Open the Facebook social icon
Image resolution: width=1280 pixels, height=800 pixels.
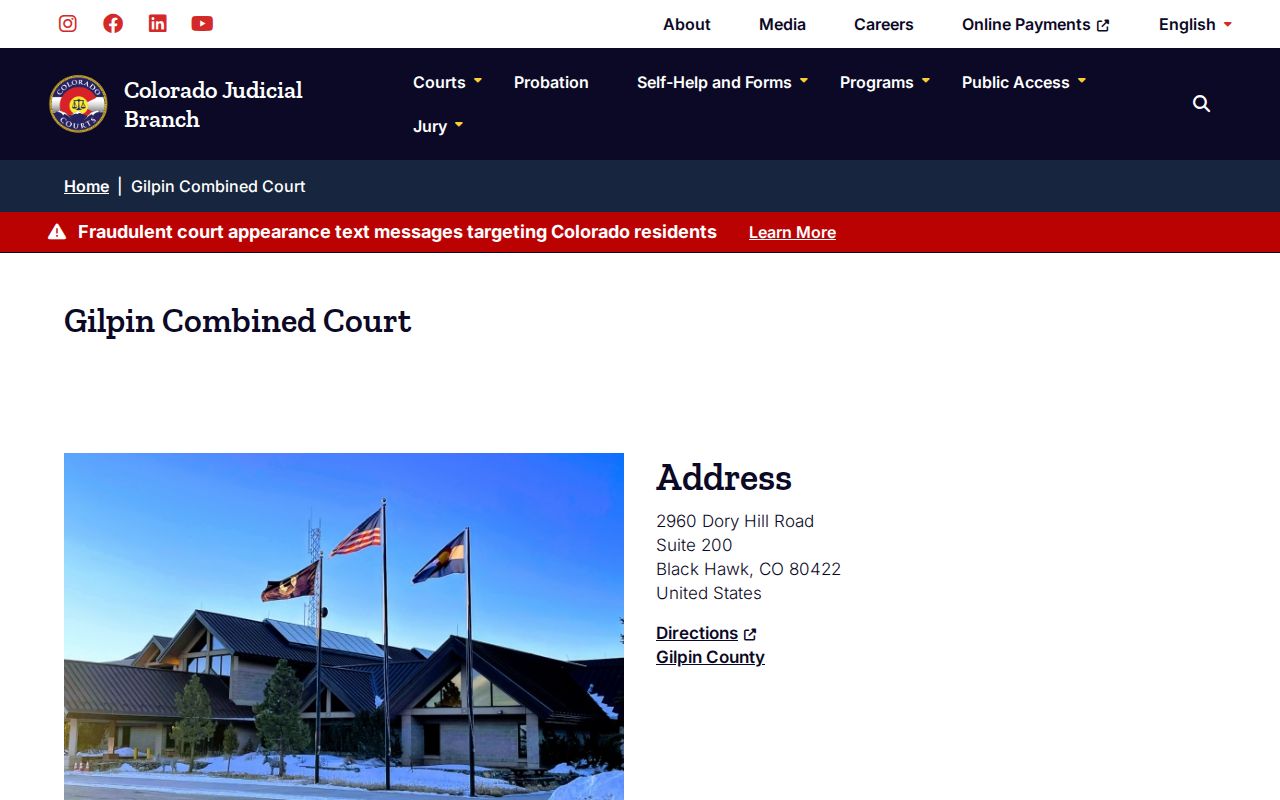click(113, 23)
